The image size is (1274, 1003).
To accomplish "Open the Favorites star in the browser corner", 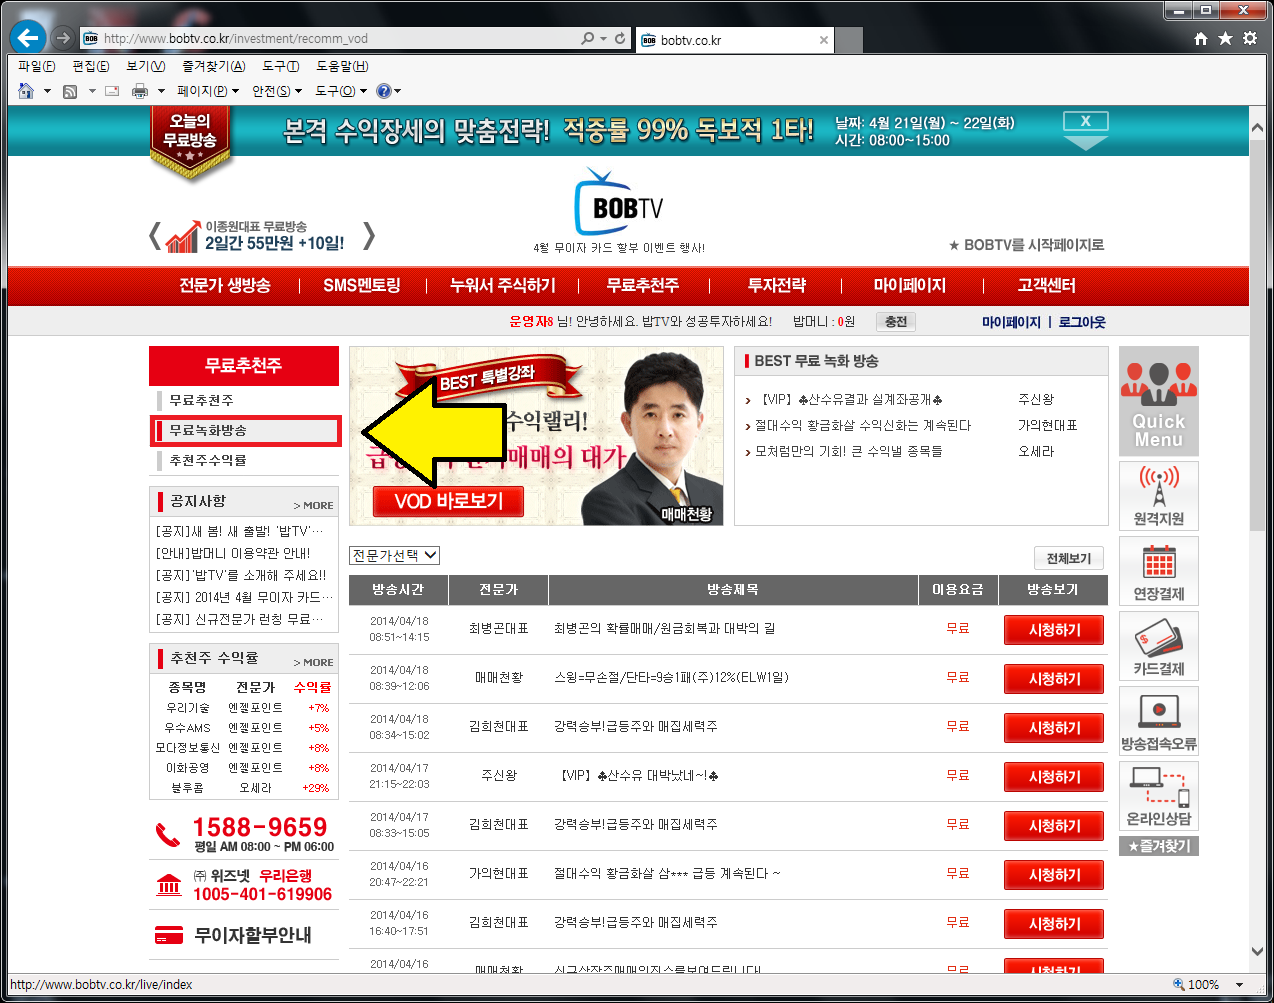I will [x=1225, y=38].
